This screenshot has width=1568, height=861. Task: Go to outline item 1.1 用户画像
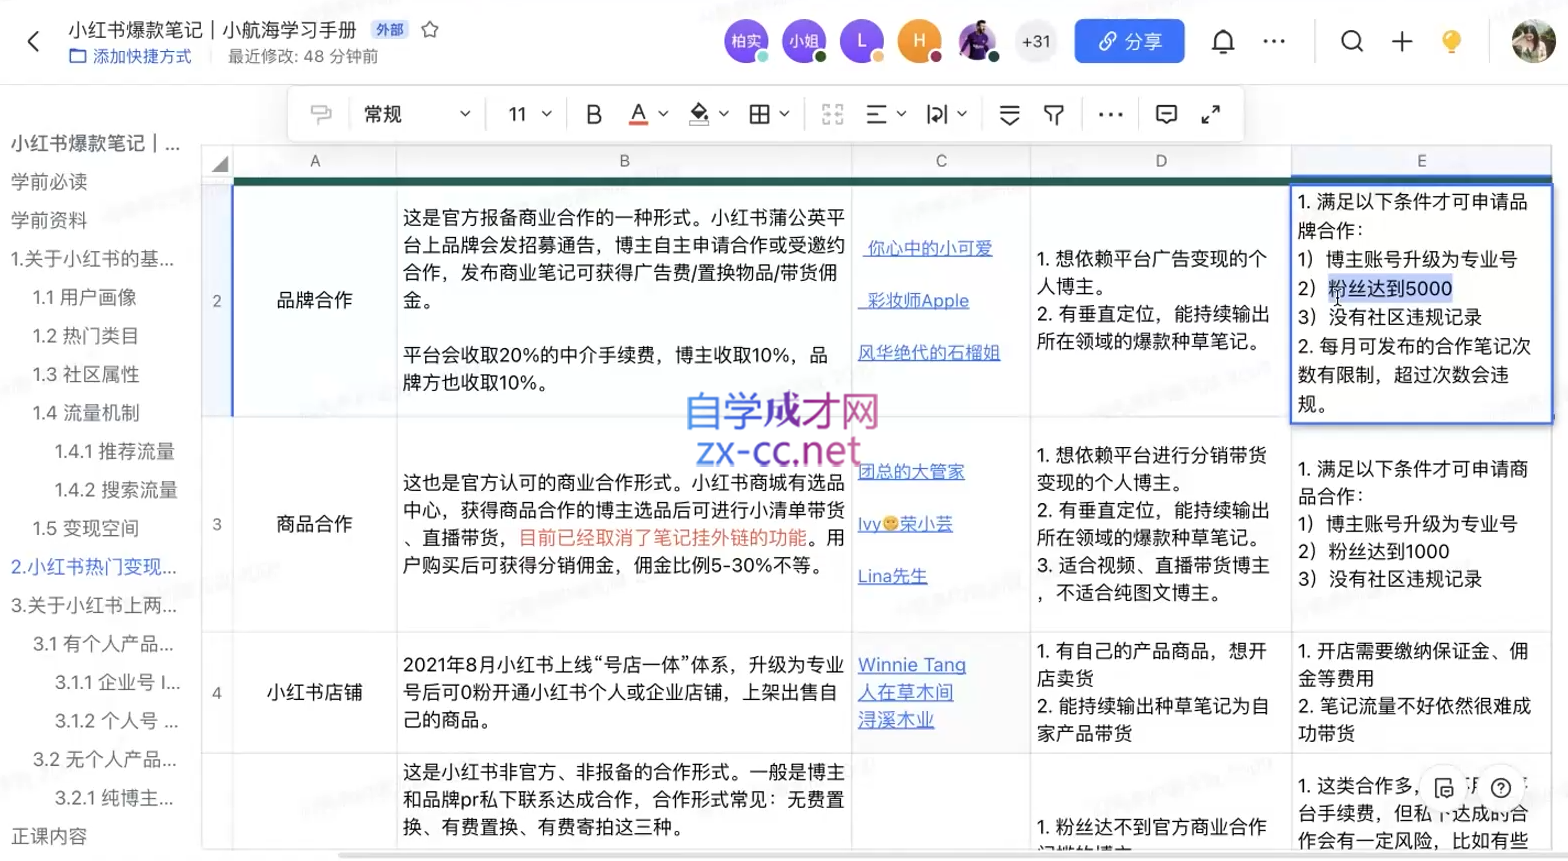tap(84, 297)
